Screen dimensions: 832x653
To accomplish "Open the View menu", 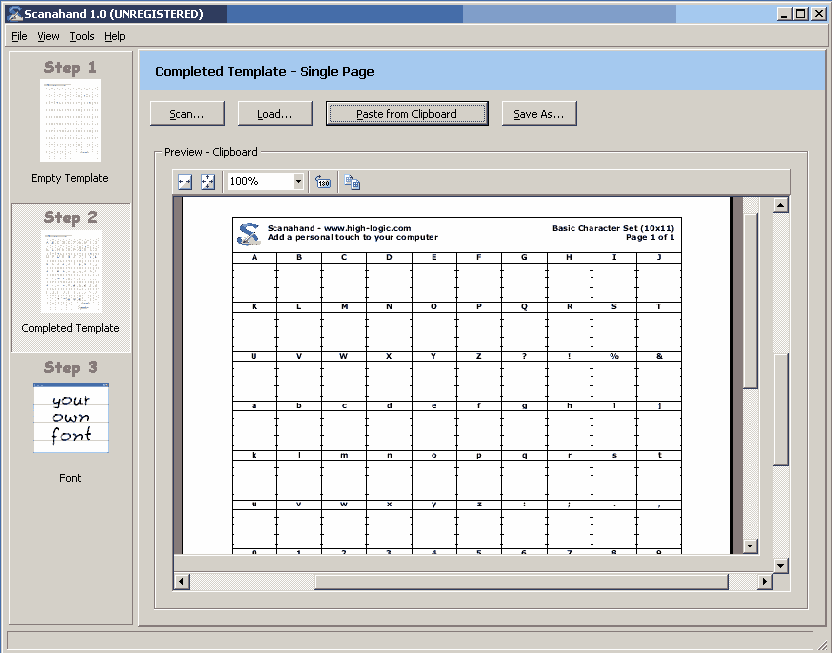I will click(48, 36).
